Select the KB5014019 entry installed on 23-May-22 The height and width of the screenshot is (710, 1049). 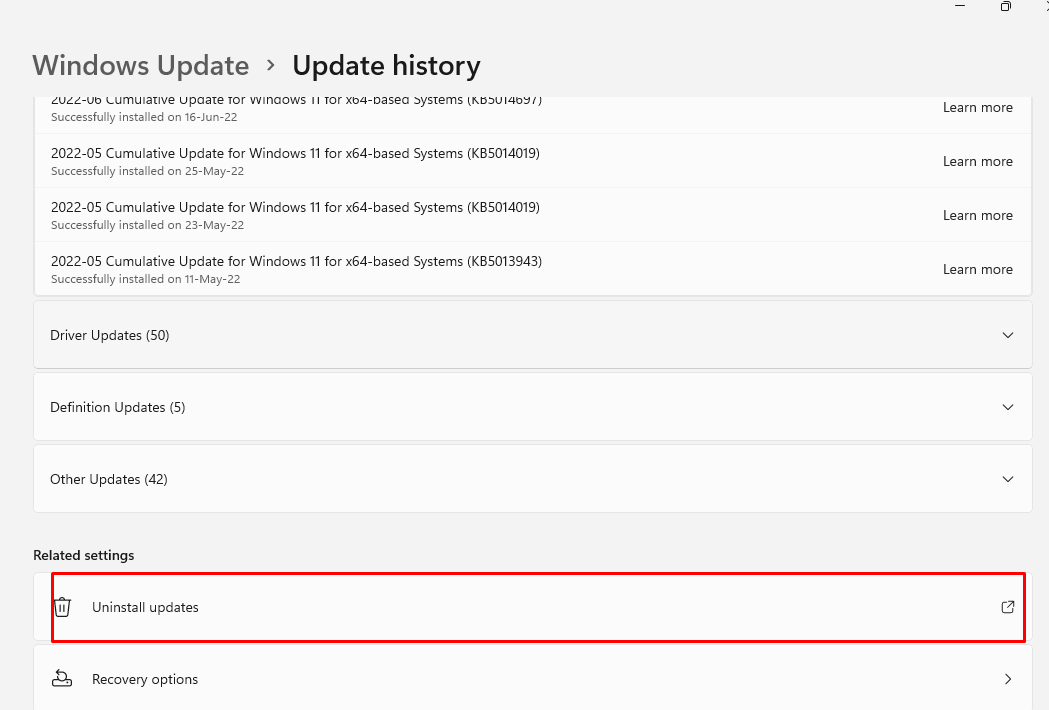pos(533,215)
